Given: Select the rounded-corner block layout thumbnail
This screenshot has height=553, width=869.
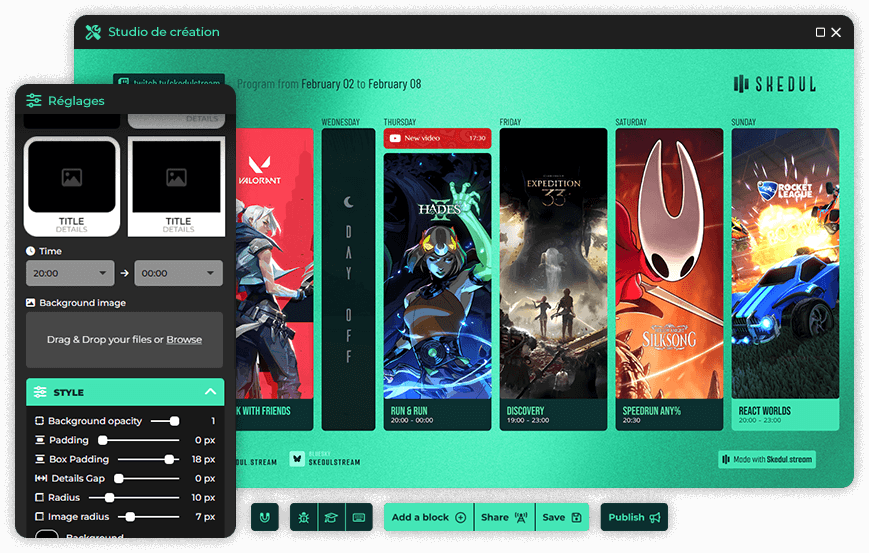Looking at the screenshot, I should (72, 187).
